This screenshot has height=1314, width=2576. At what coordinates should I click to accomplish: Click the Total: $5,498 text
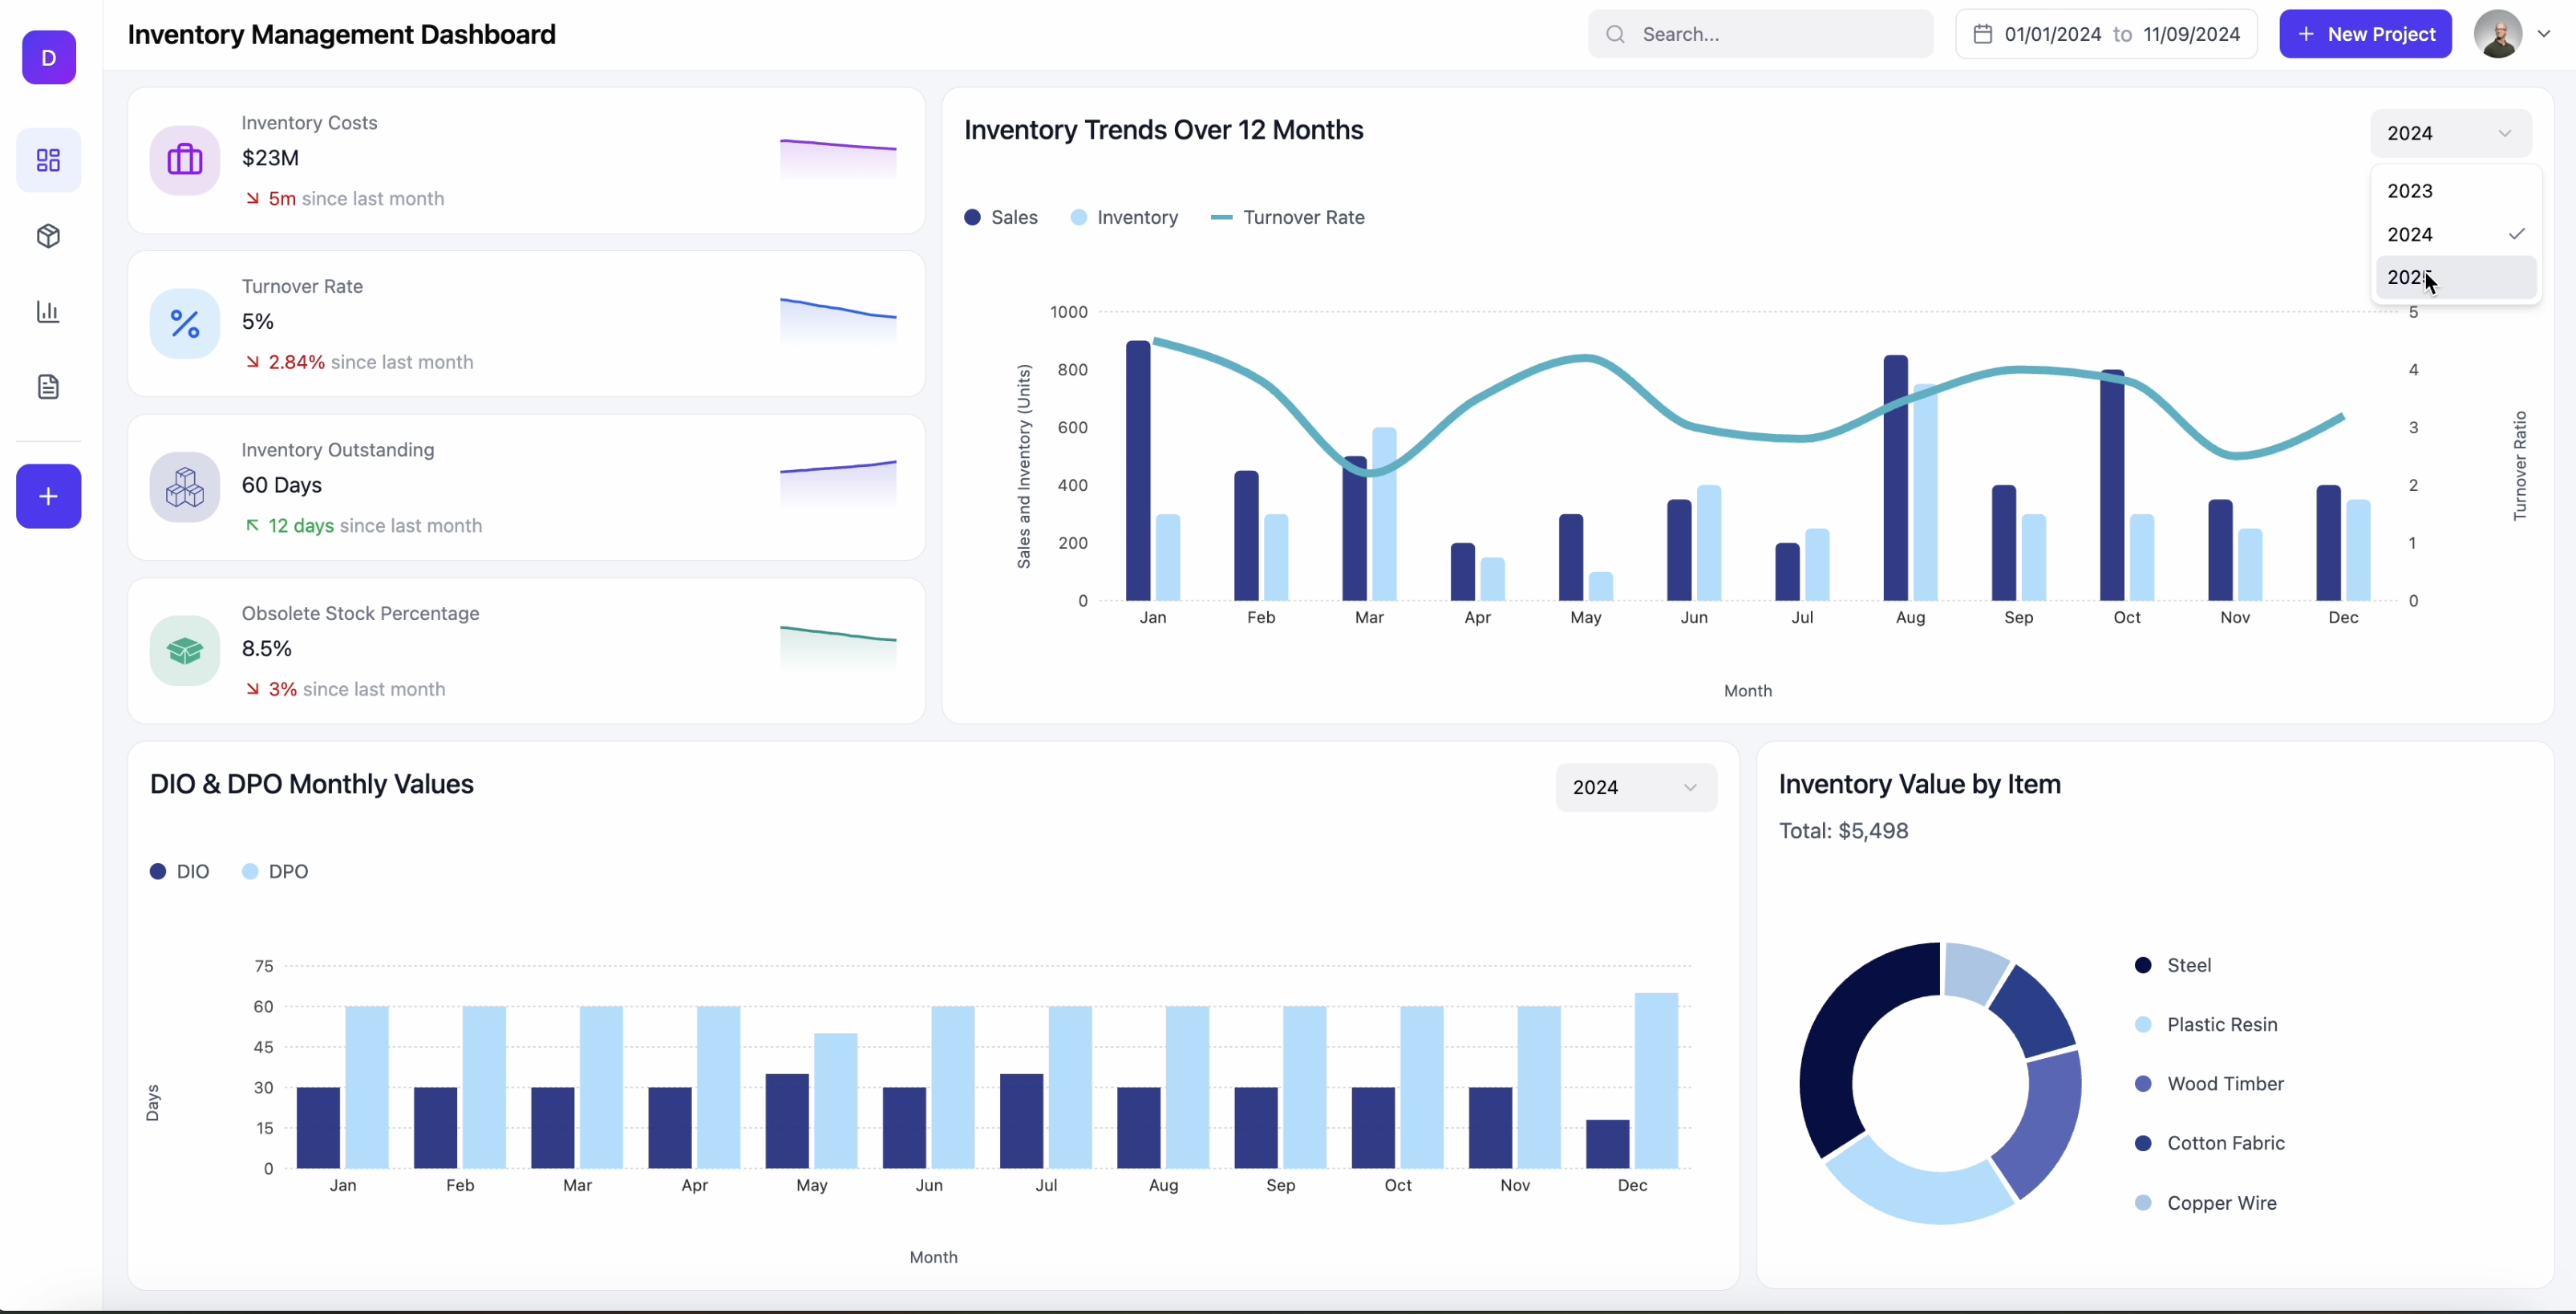coord(1843,831)
